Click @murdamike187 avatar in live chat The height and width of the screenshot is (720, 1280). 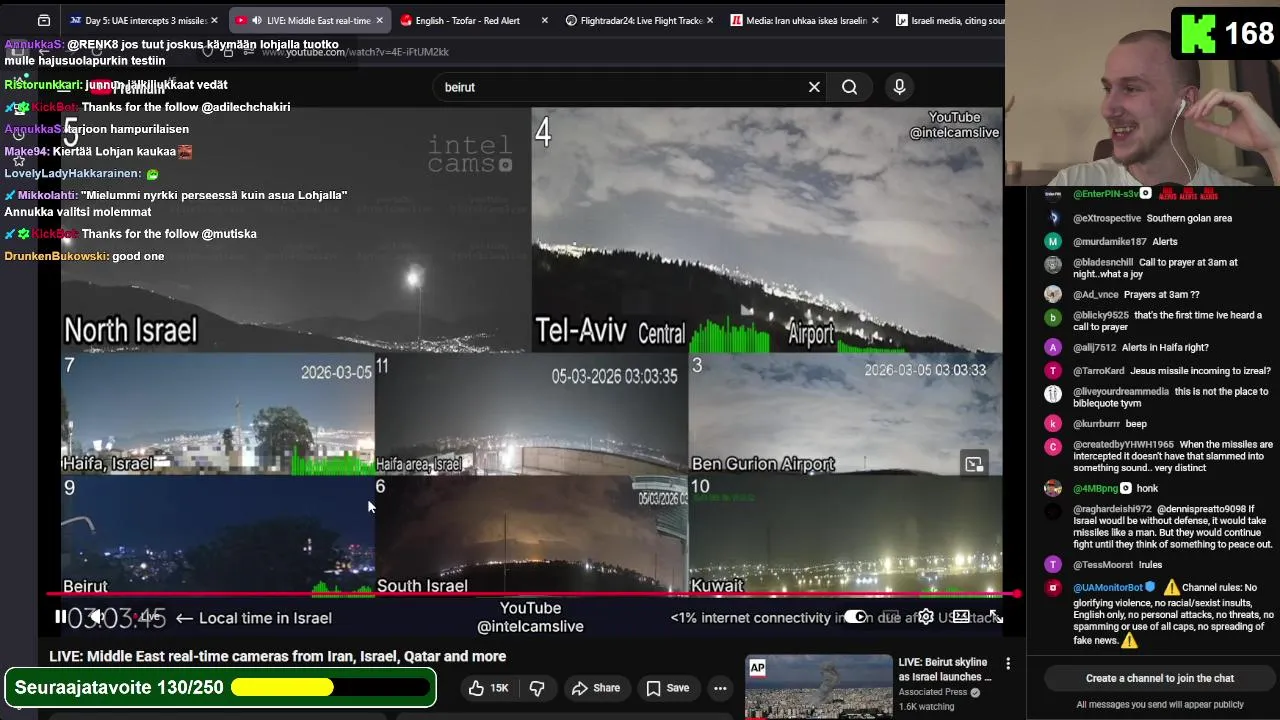click(1053, 241)
